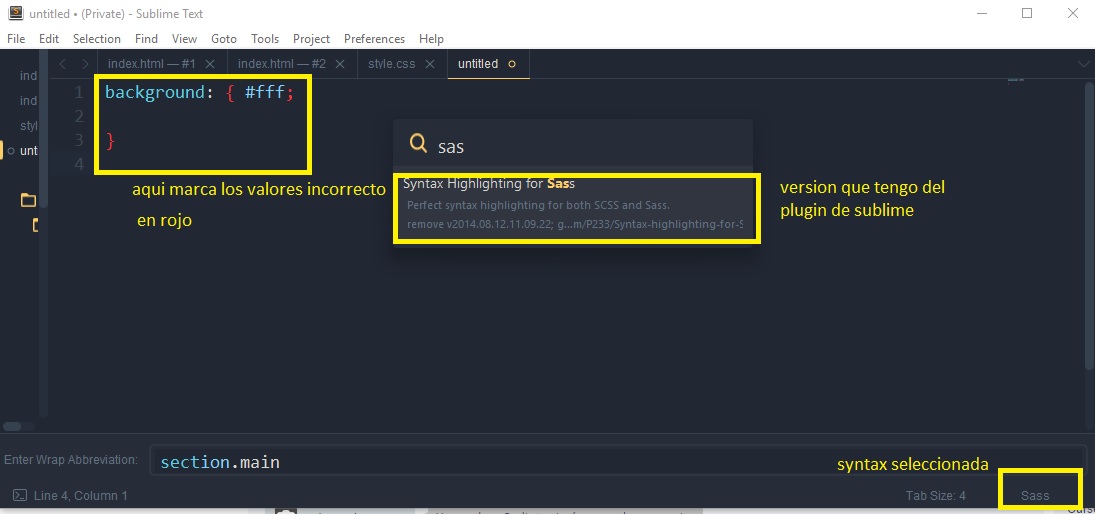Click the unsaved dot on untitled tab
The width and height of the screenshot is (1095, 514).
pyautogui.click(x=512, y=64)
